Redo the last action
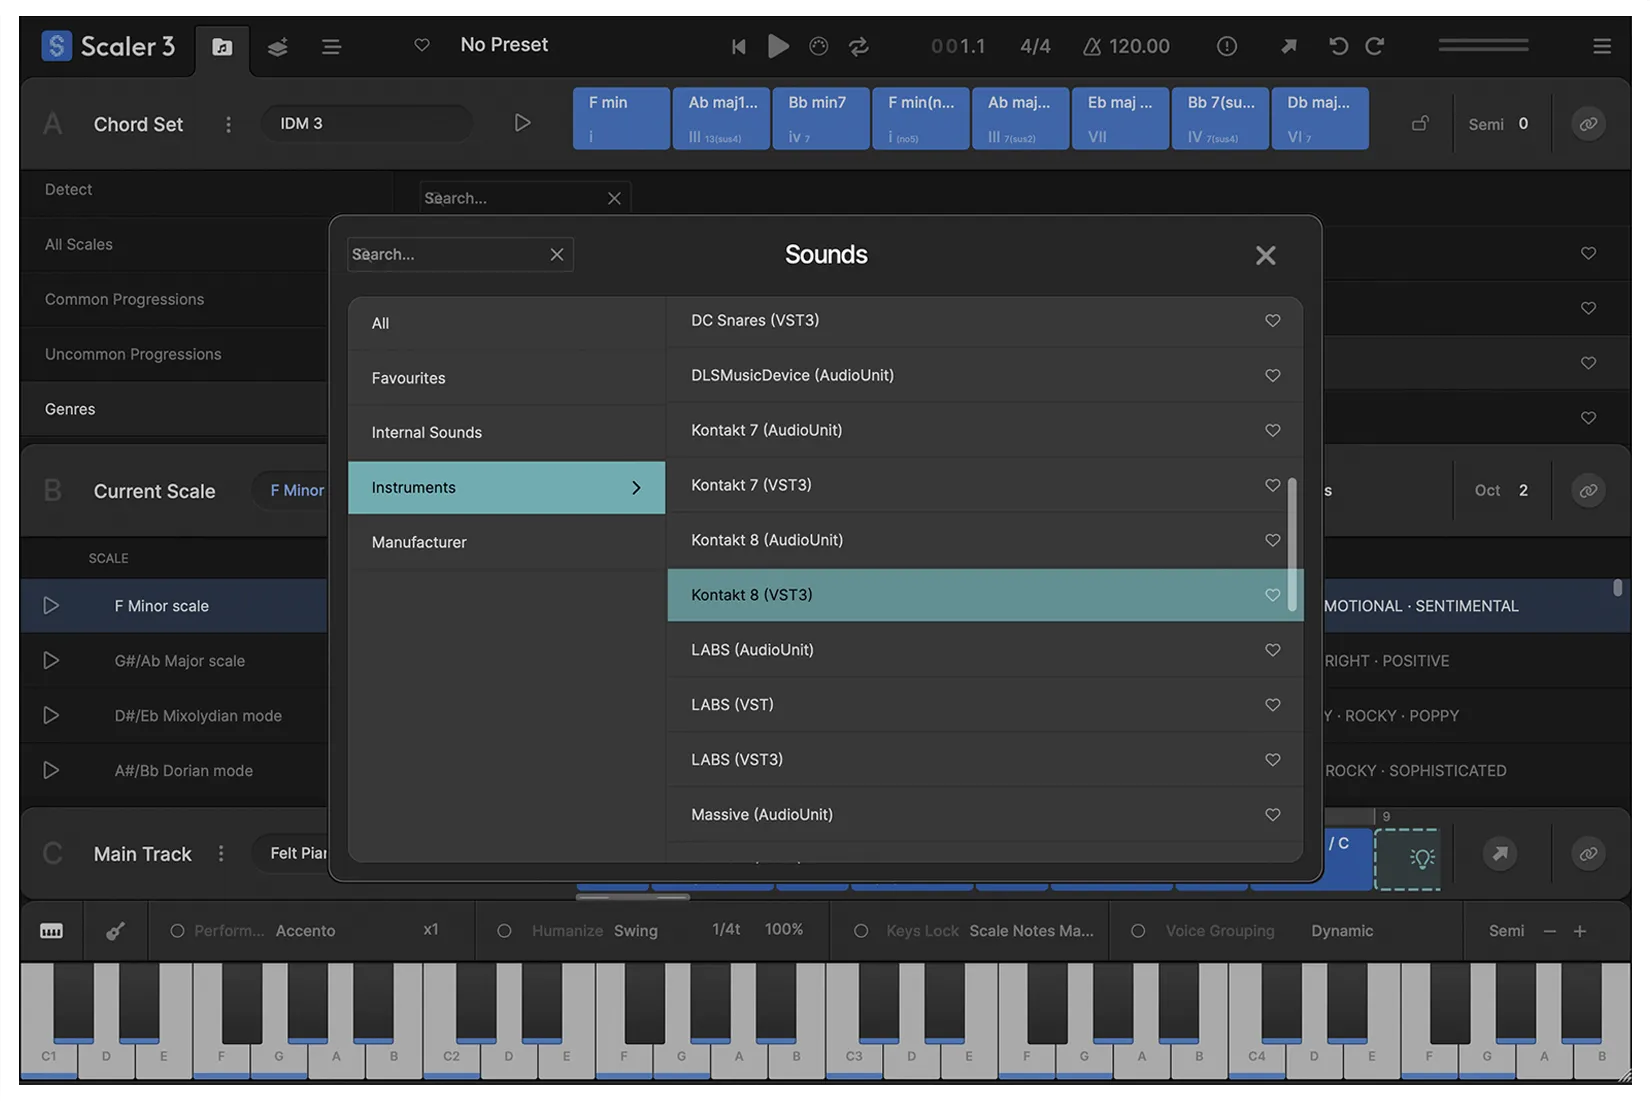 tap(1375, 46)
